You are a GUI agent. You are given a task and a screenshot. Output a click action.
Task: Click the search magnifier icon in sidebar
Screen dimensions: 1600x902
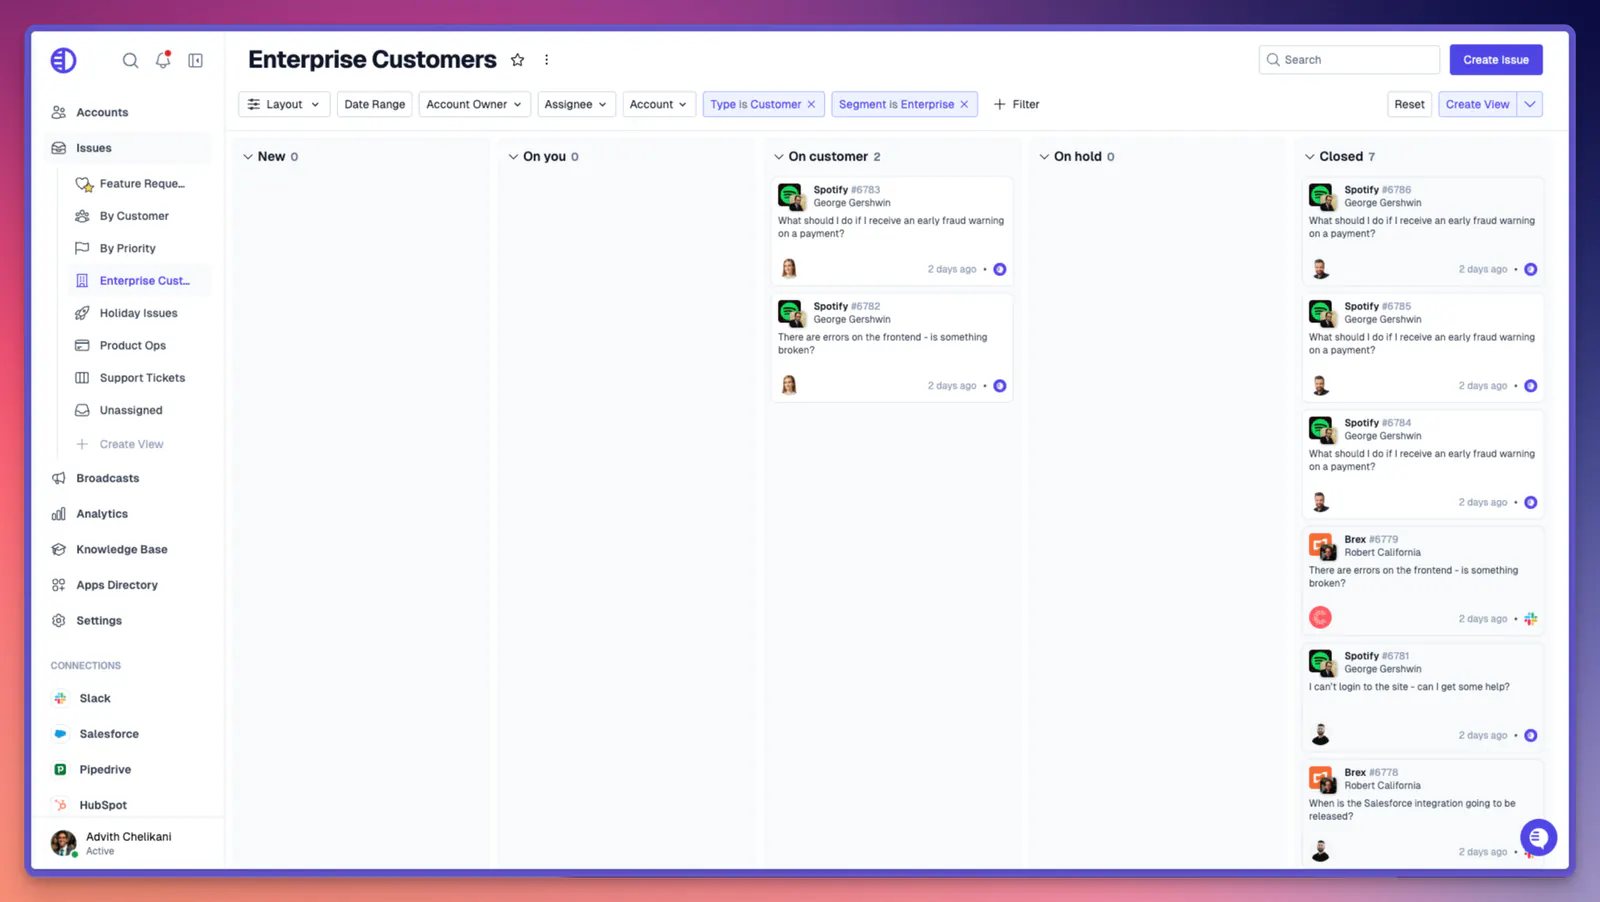tap(130, 60)
